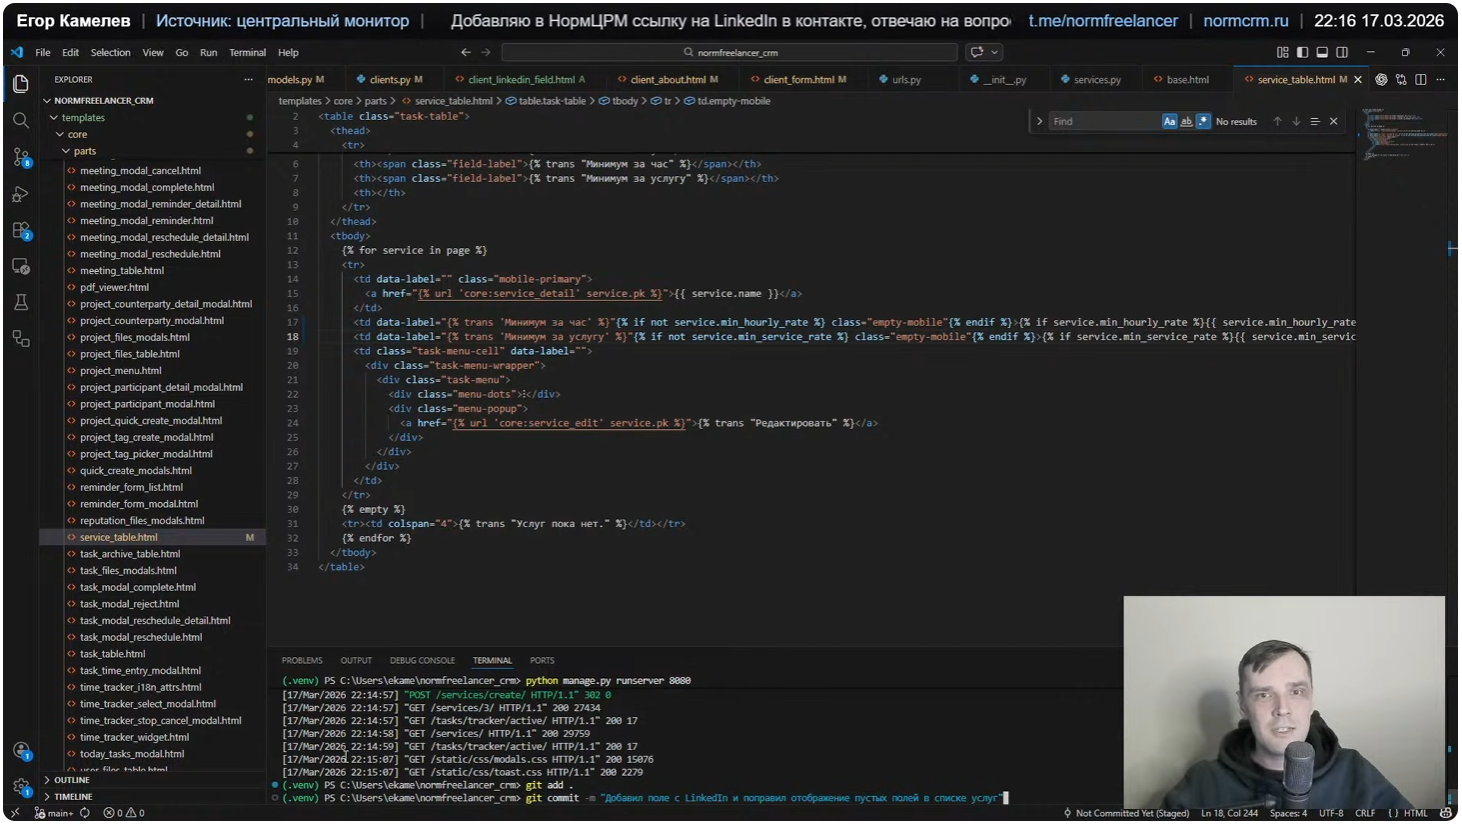Image resolution: width=1462 pixels, height=824 pixels.
Task: Open the Run and Debug view
Action: tap(20, 195)
